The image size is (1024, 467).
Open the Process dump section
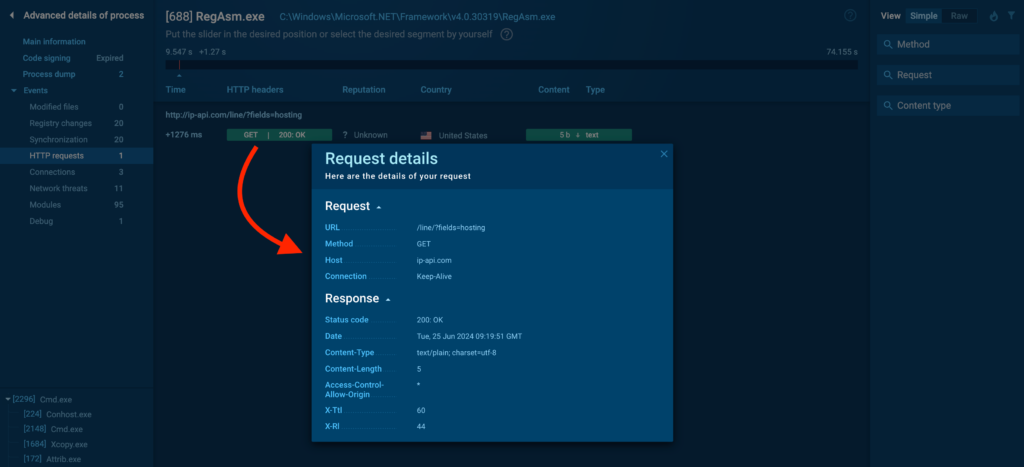coord(52,74)
